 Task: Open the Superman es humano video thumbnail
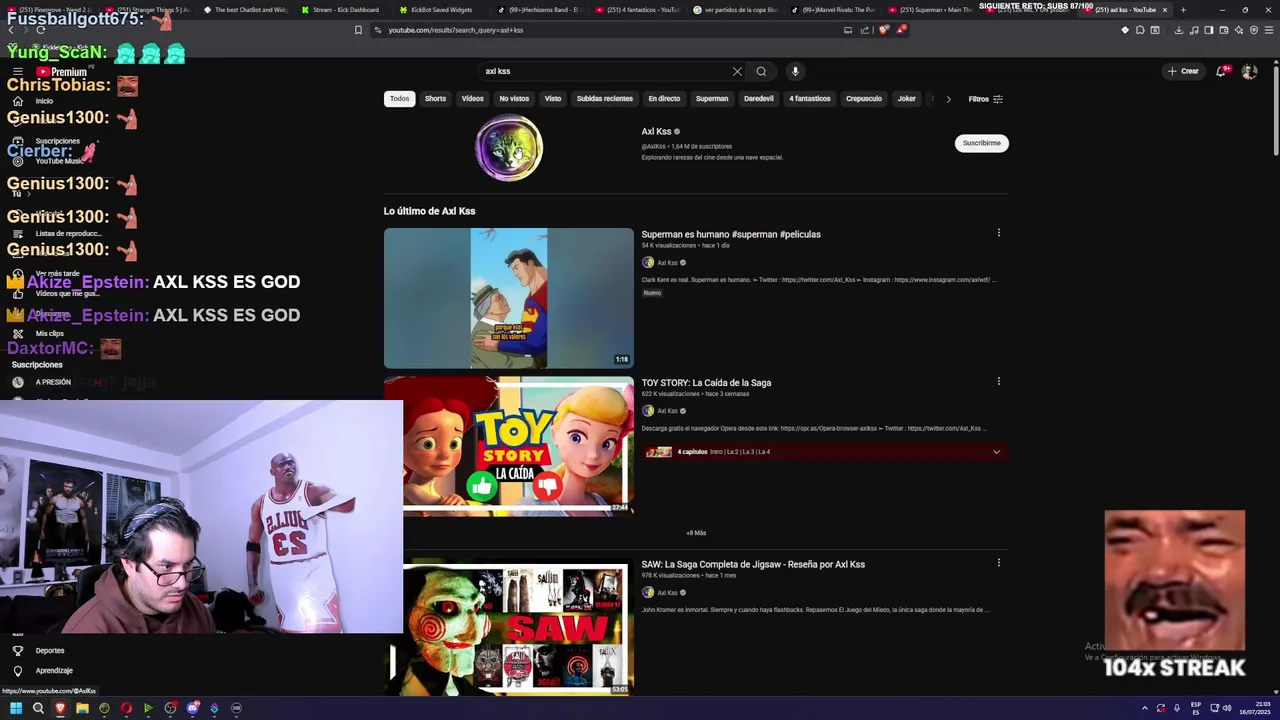pos(509,298)
